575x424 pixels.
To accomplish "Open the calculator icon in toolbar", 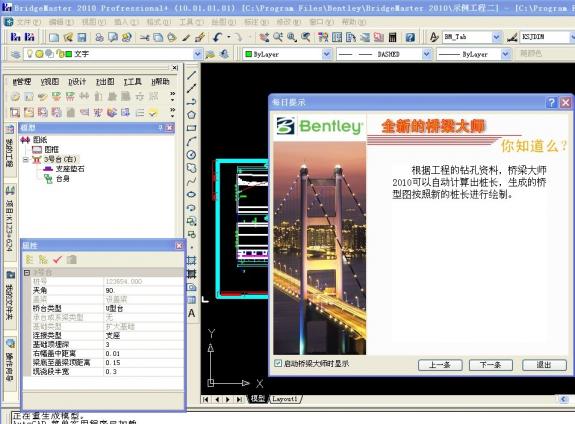I will tap(393, 37).
